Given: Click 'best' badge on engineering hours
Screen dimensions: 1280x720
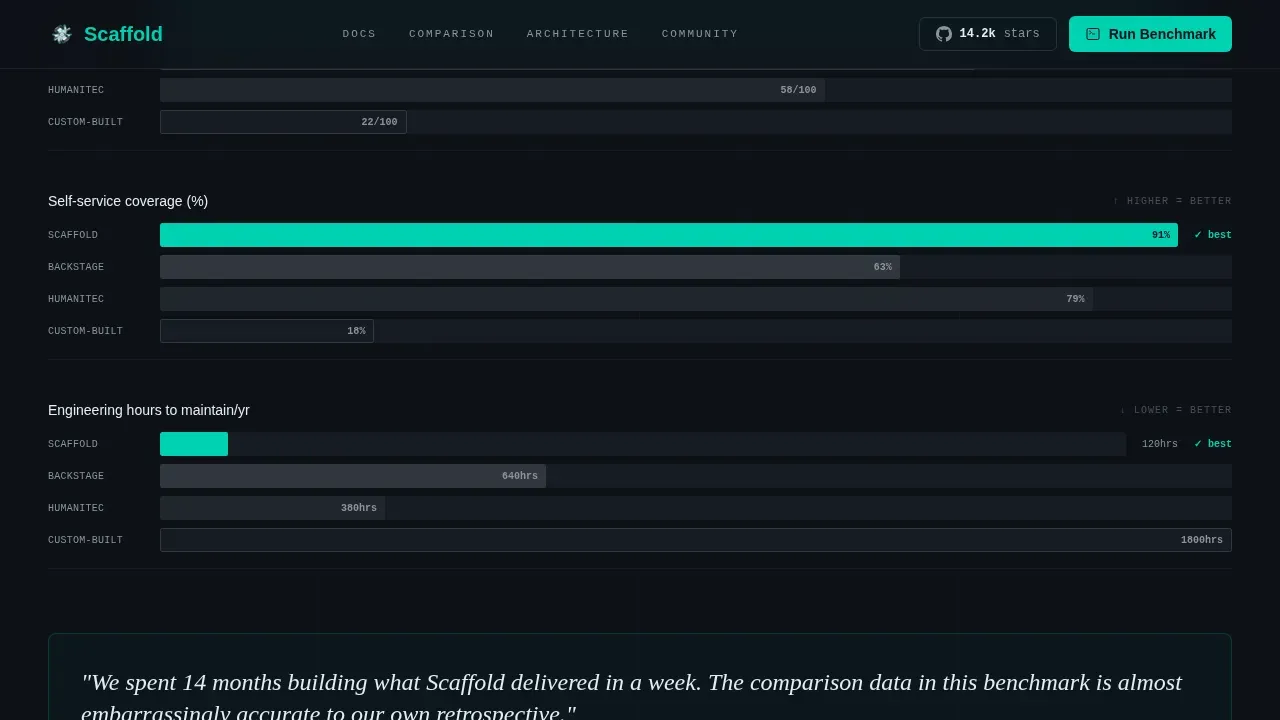Looking at the screenshot, I should (x=1213, y=444).
